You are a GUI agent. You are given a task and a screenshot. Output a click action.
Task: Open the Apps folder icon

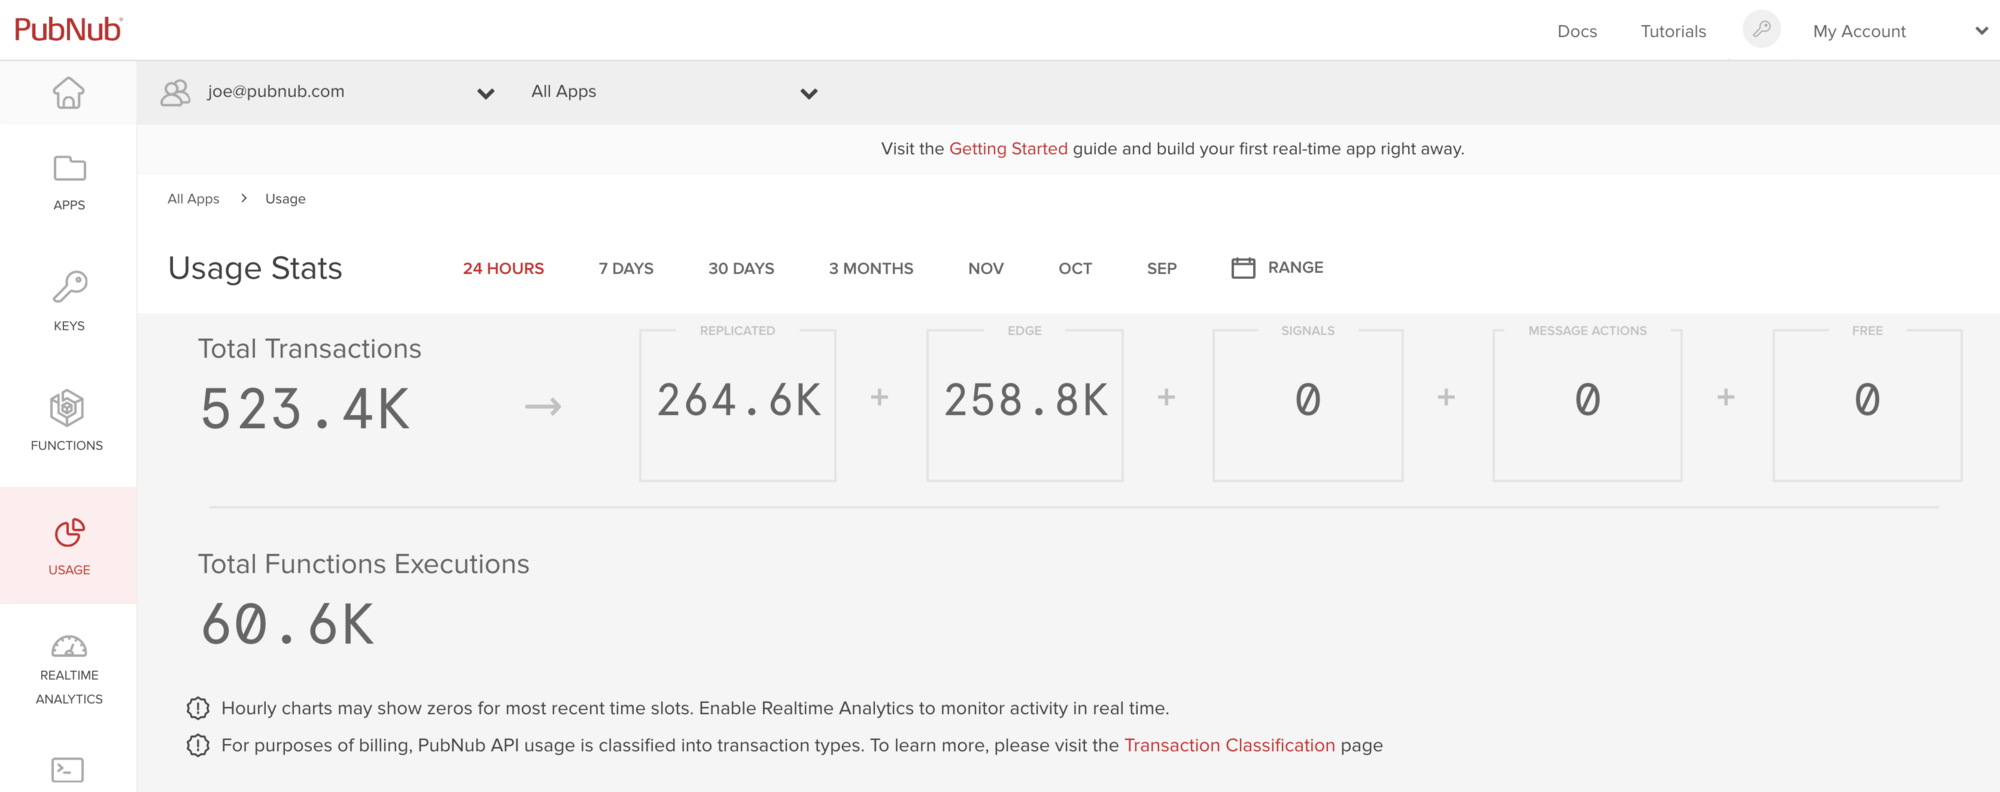69,169
